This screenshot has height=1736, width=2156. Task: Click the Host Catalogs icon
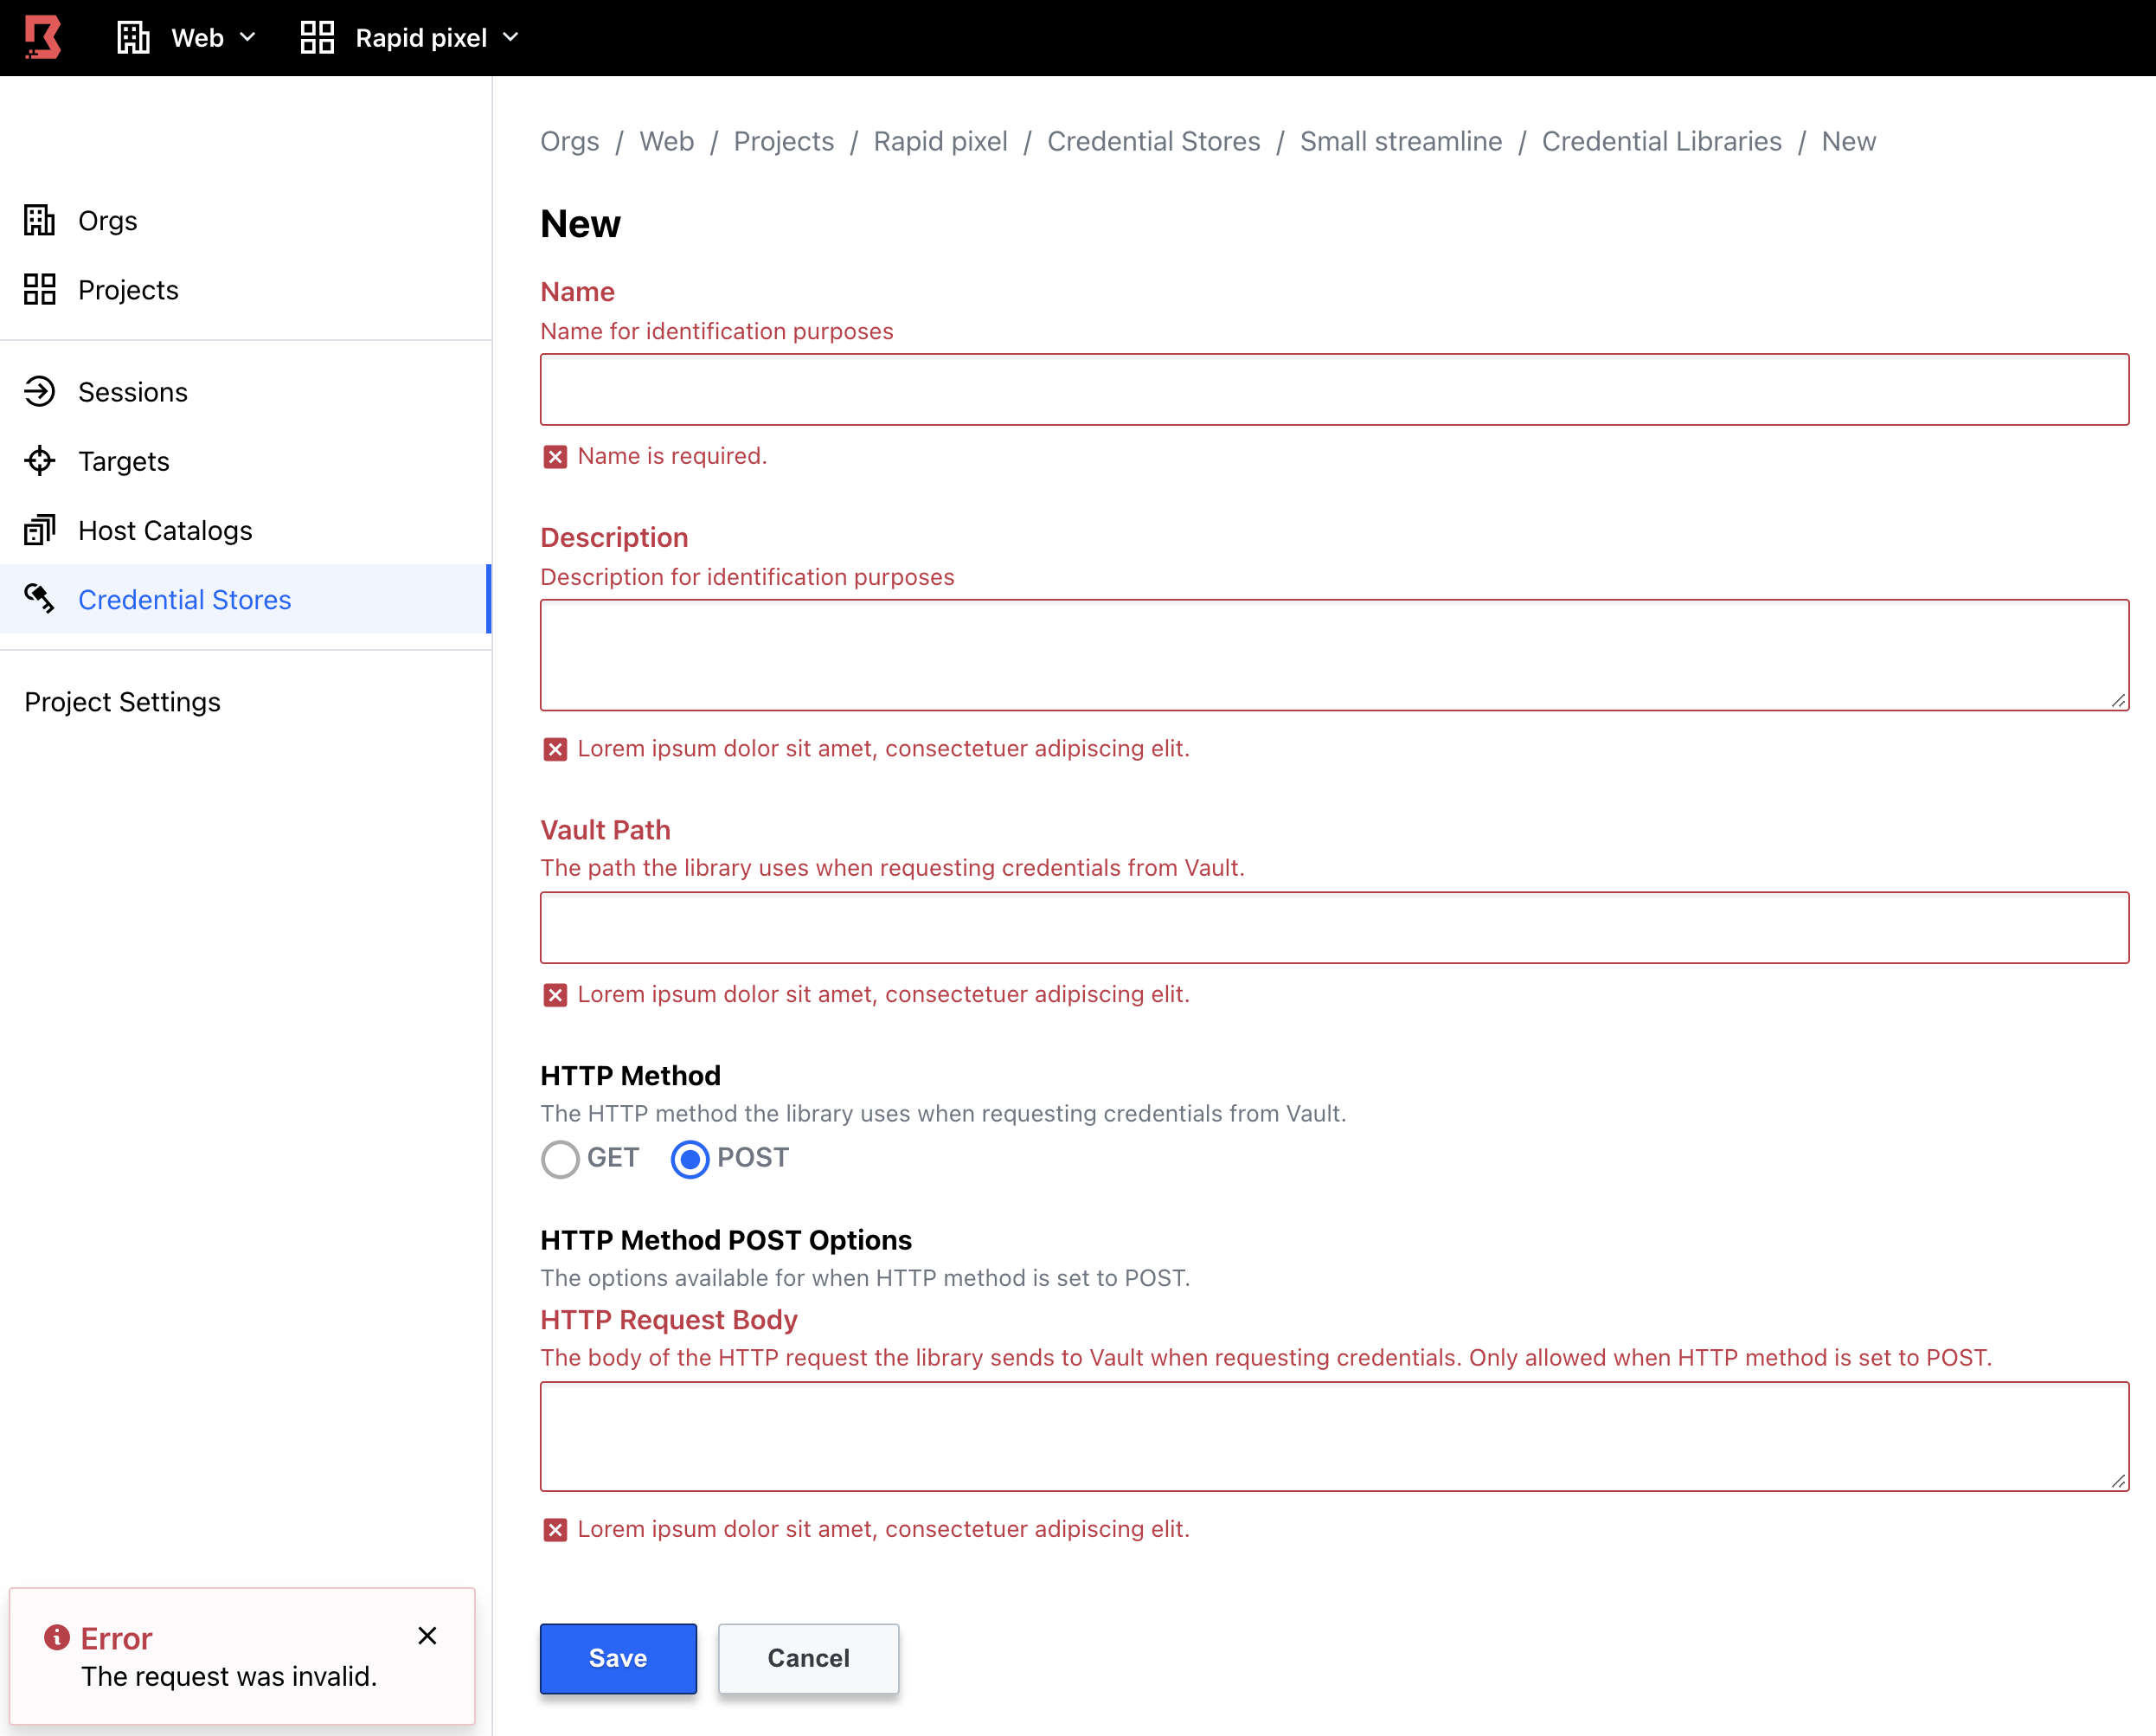tap(40, 530)
